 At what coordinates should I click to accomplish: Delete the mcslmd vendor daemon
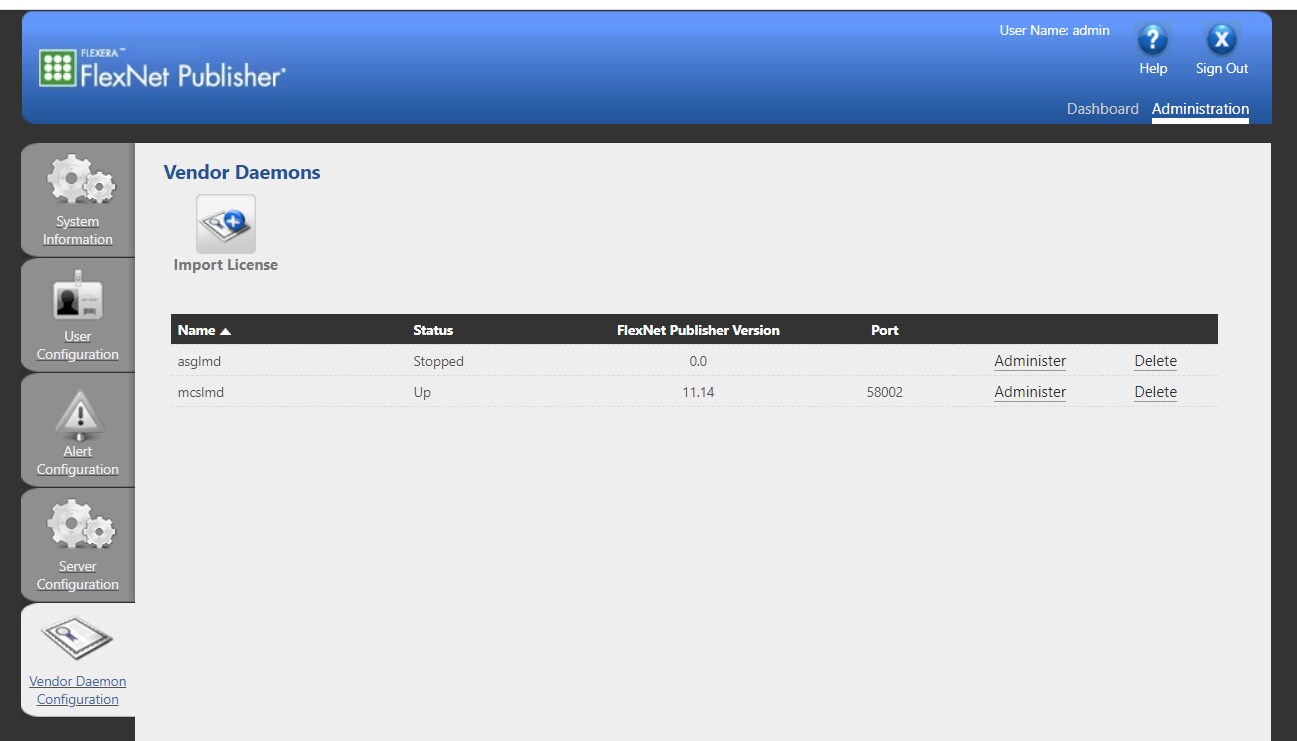[1155, 392]
